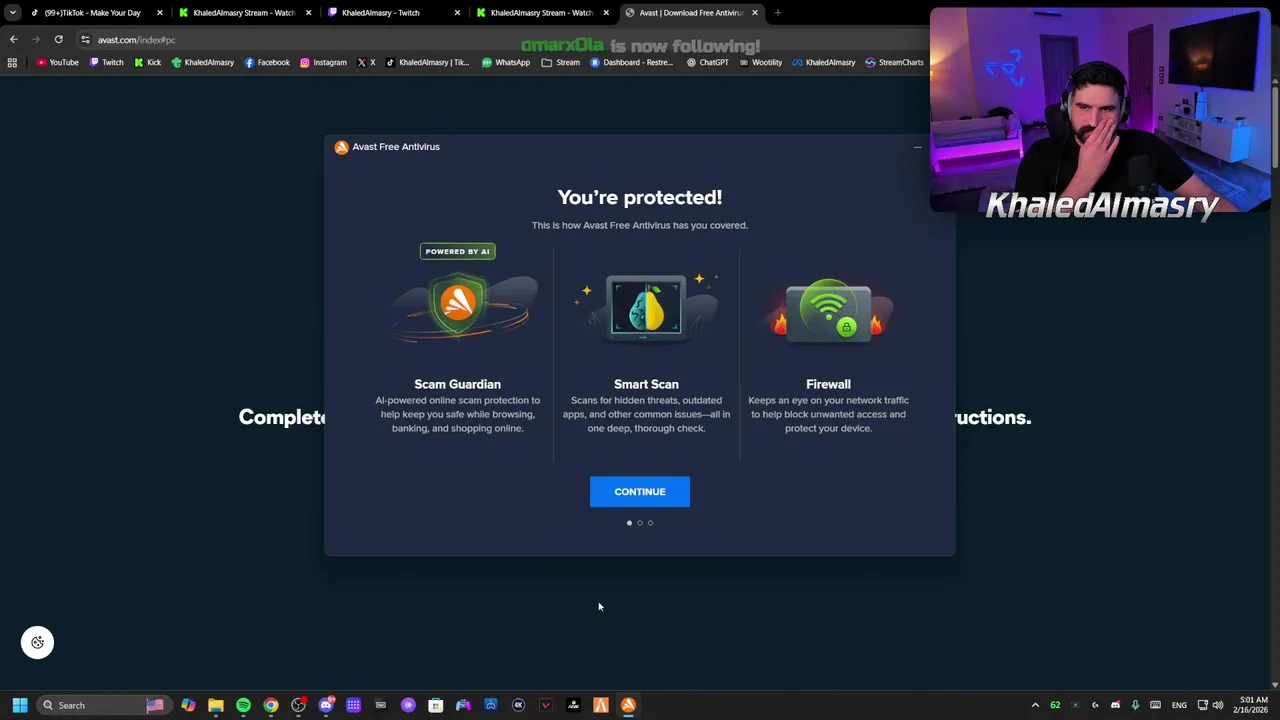1280x720 pixels.
Task: Open File Explorer from the taskbar
Action: pyautogui.click(x=216, y=705)
